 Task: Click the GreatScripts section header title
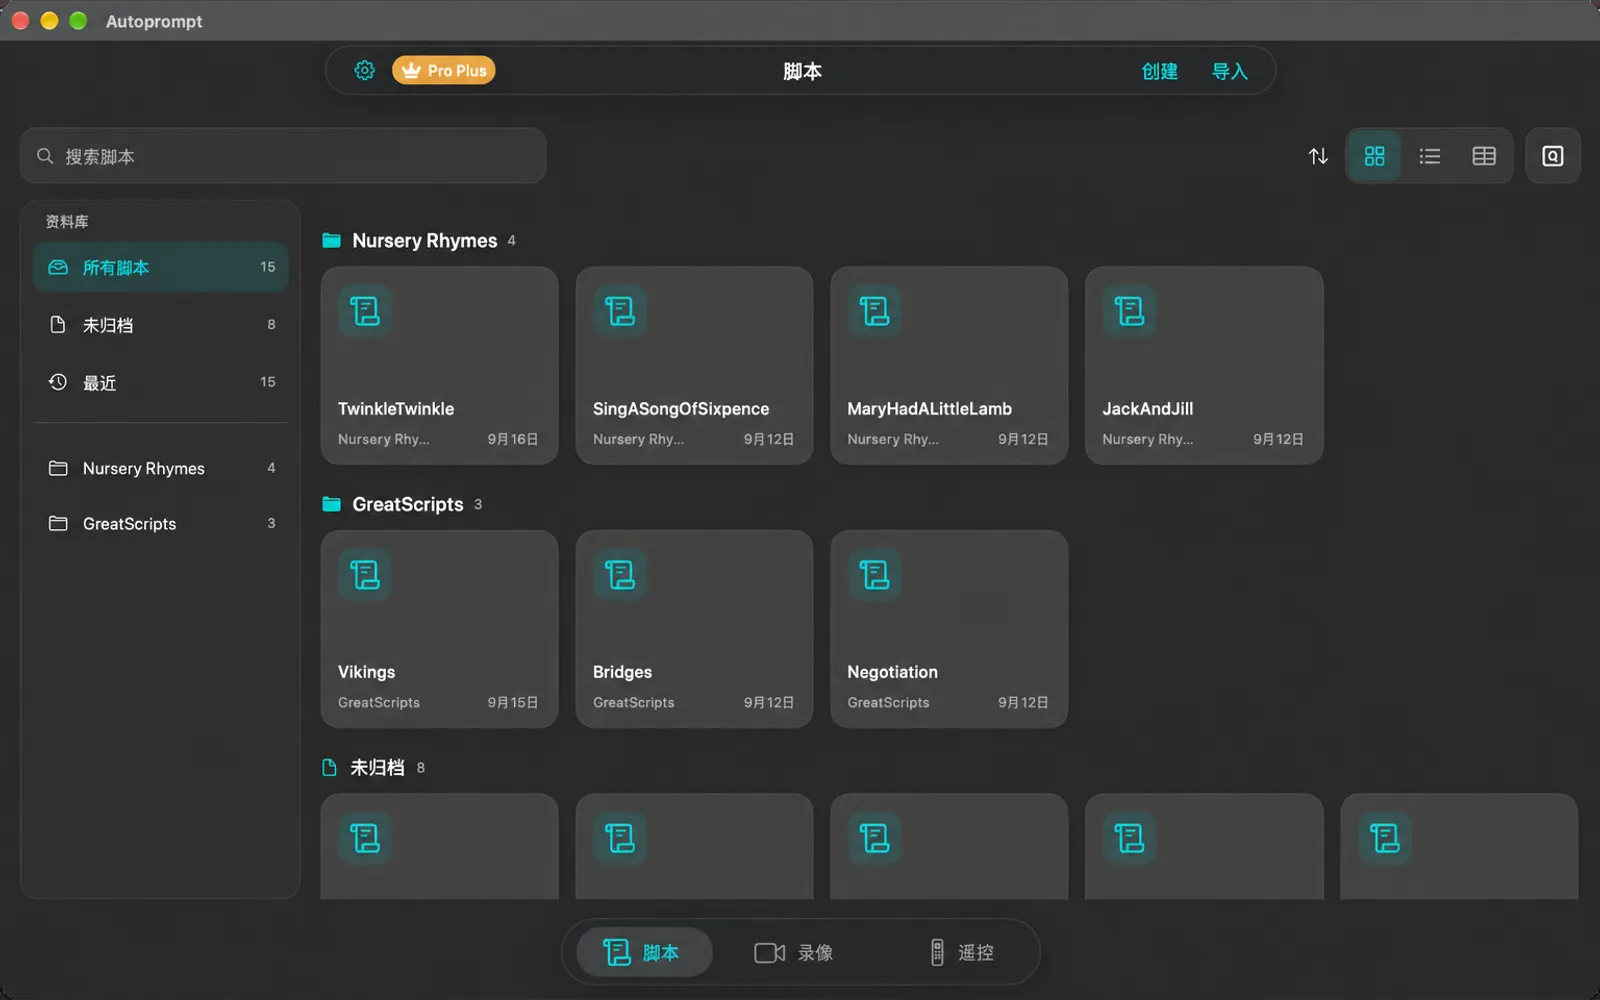click(x=407, y=504)
